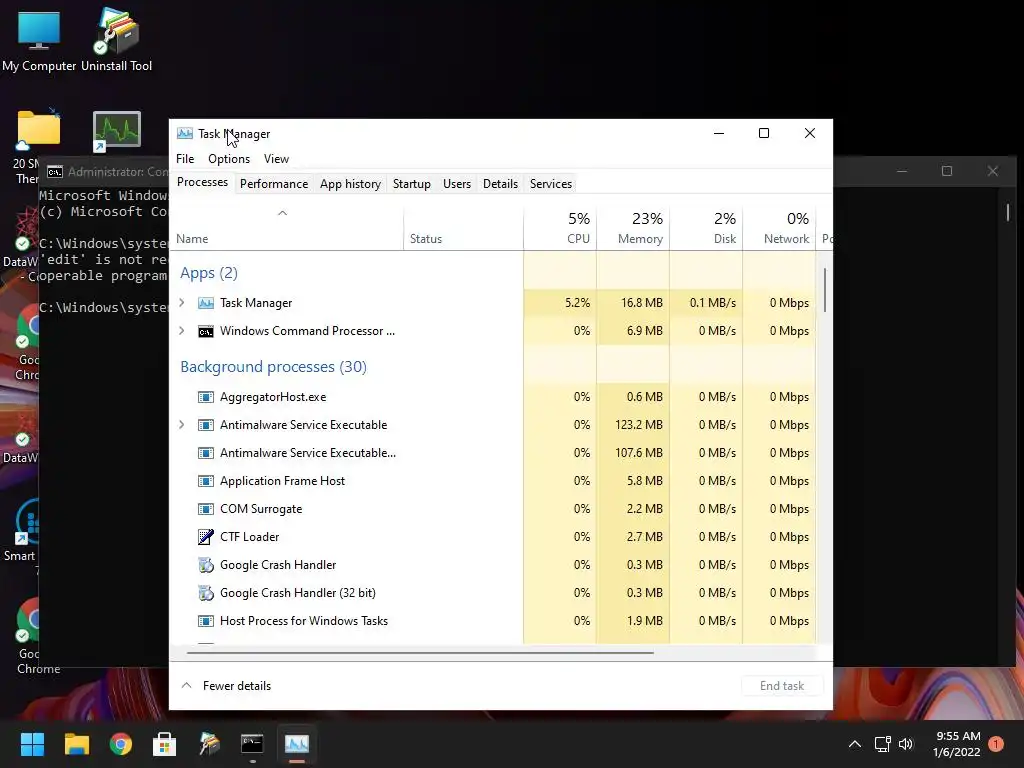Click the resource monitor desktop shortcut icon
This screenshot has height=768, width=1024.
pos(117,131)
